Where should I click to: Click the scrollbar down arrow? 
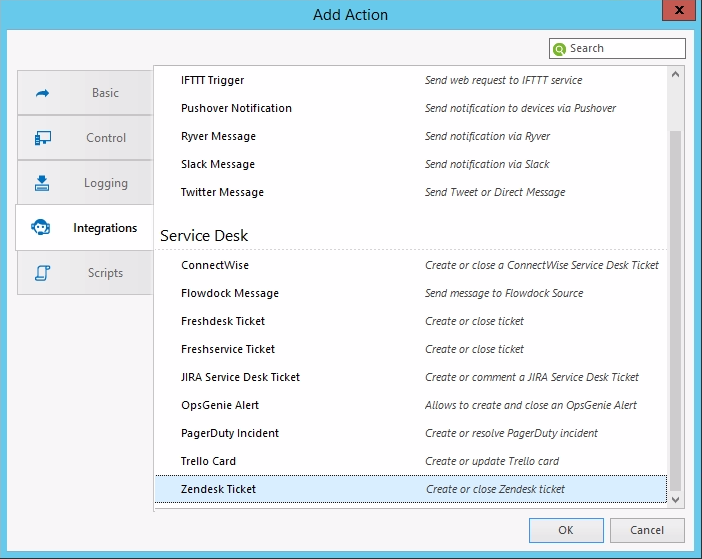tap(676, 499)
